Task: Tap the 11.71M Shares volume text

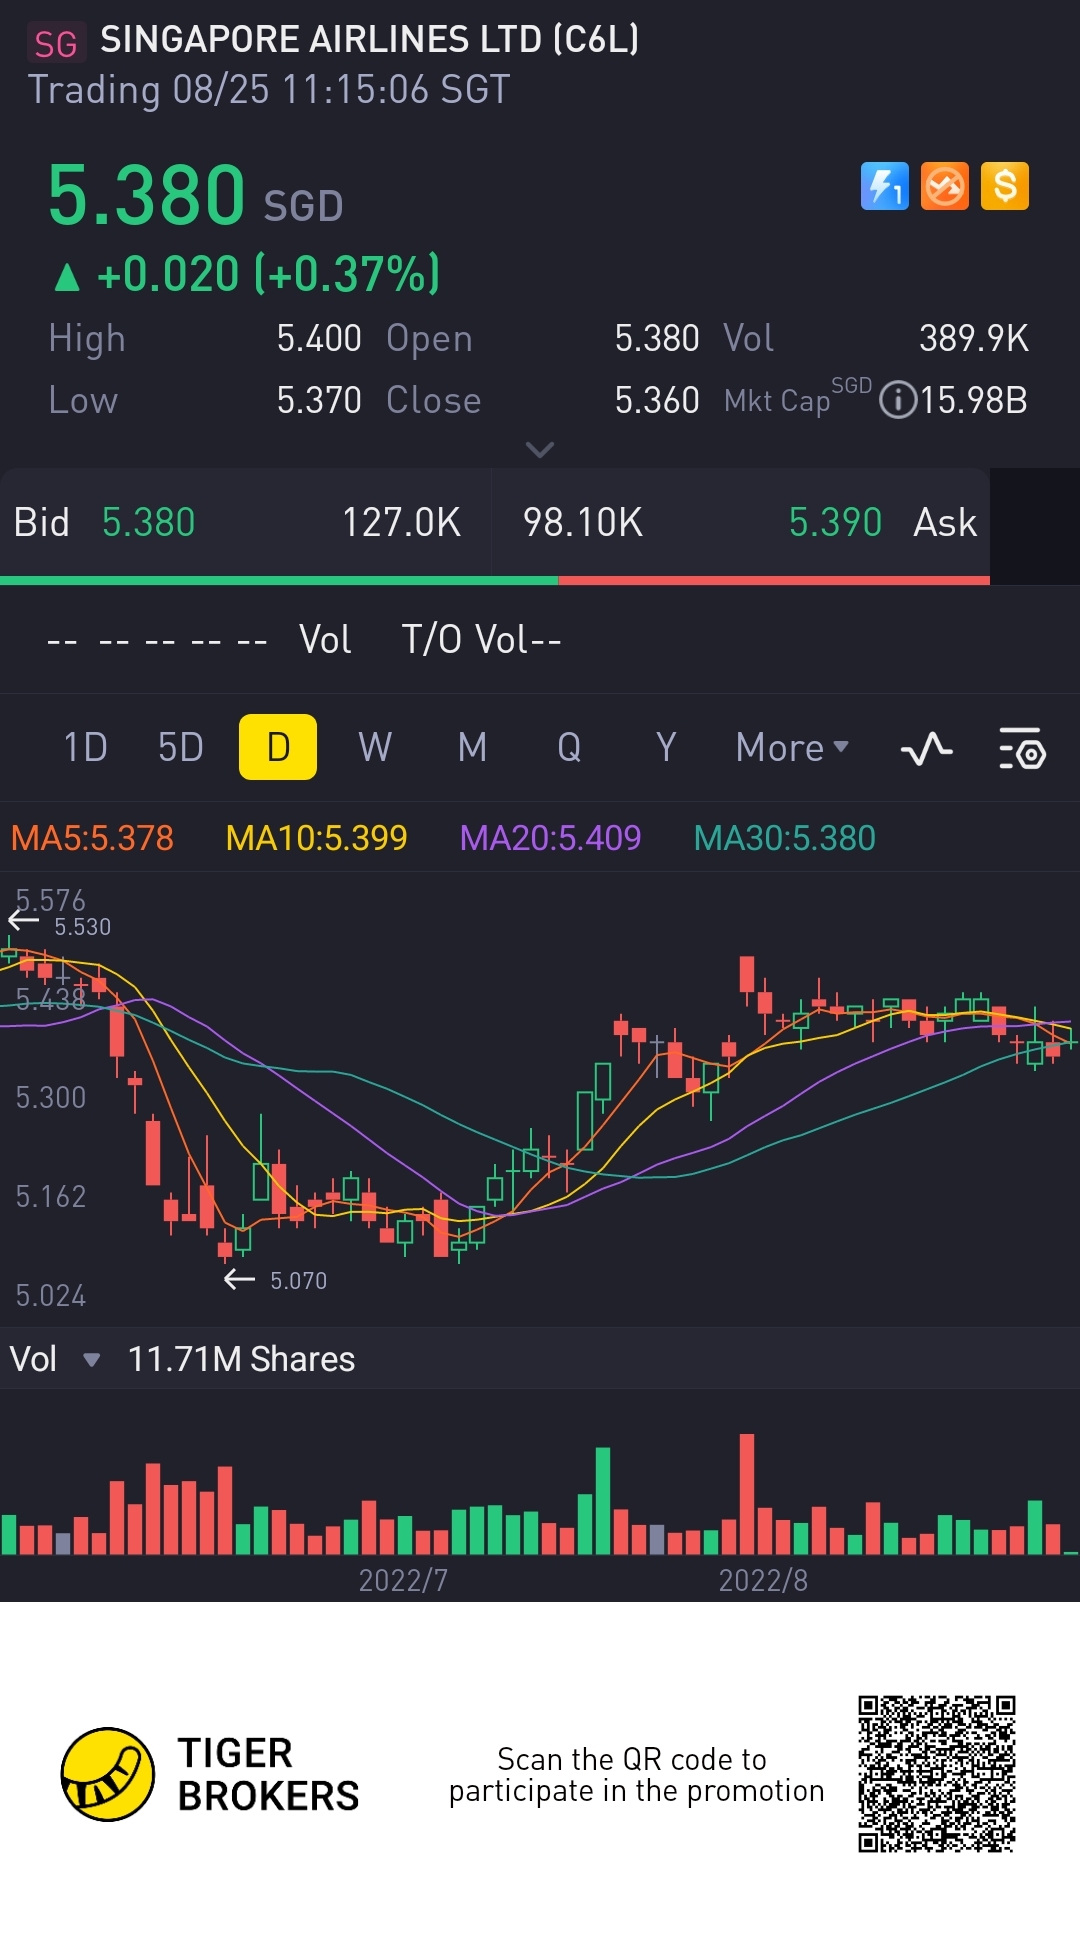Action: tap(241, 1360)
